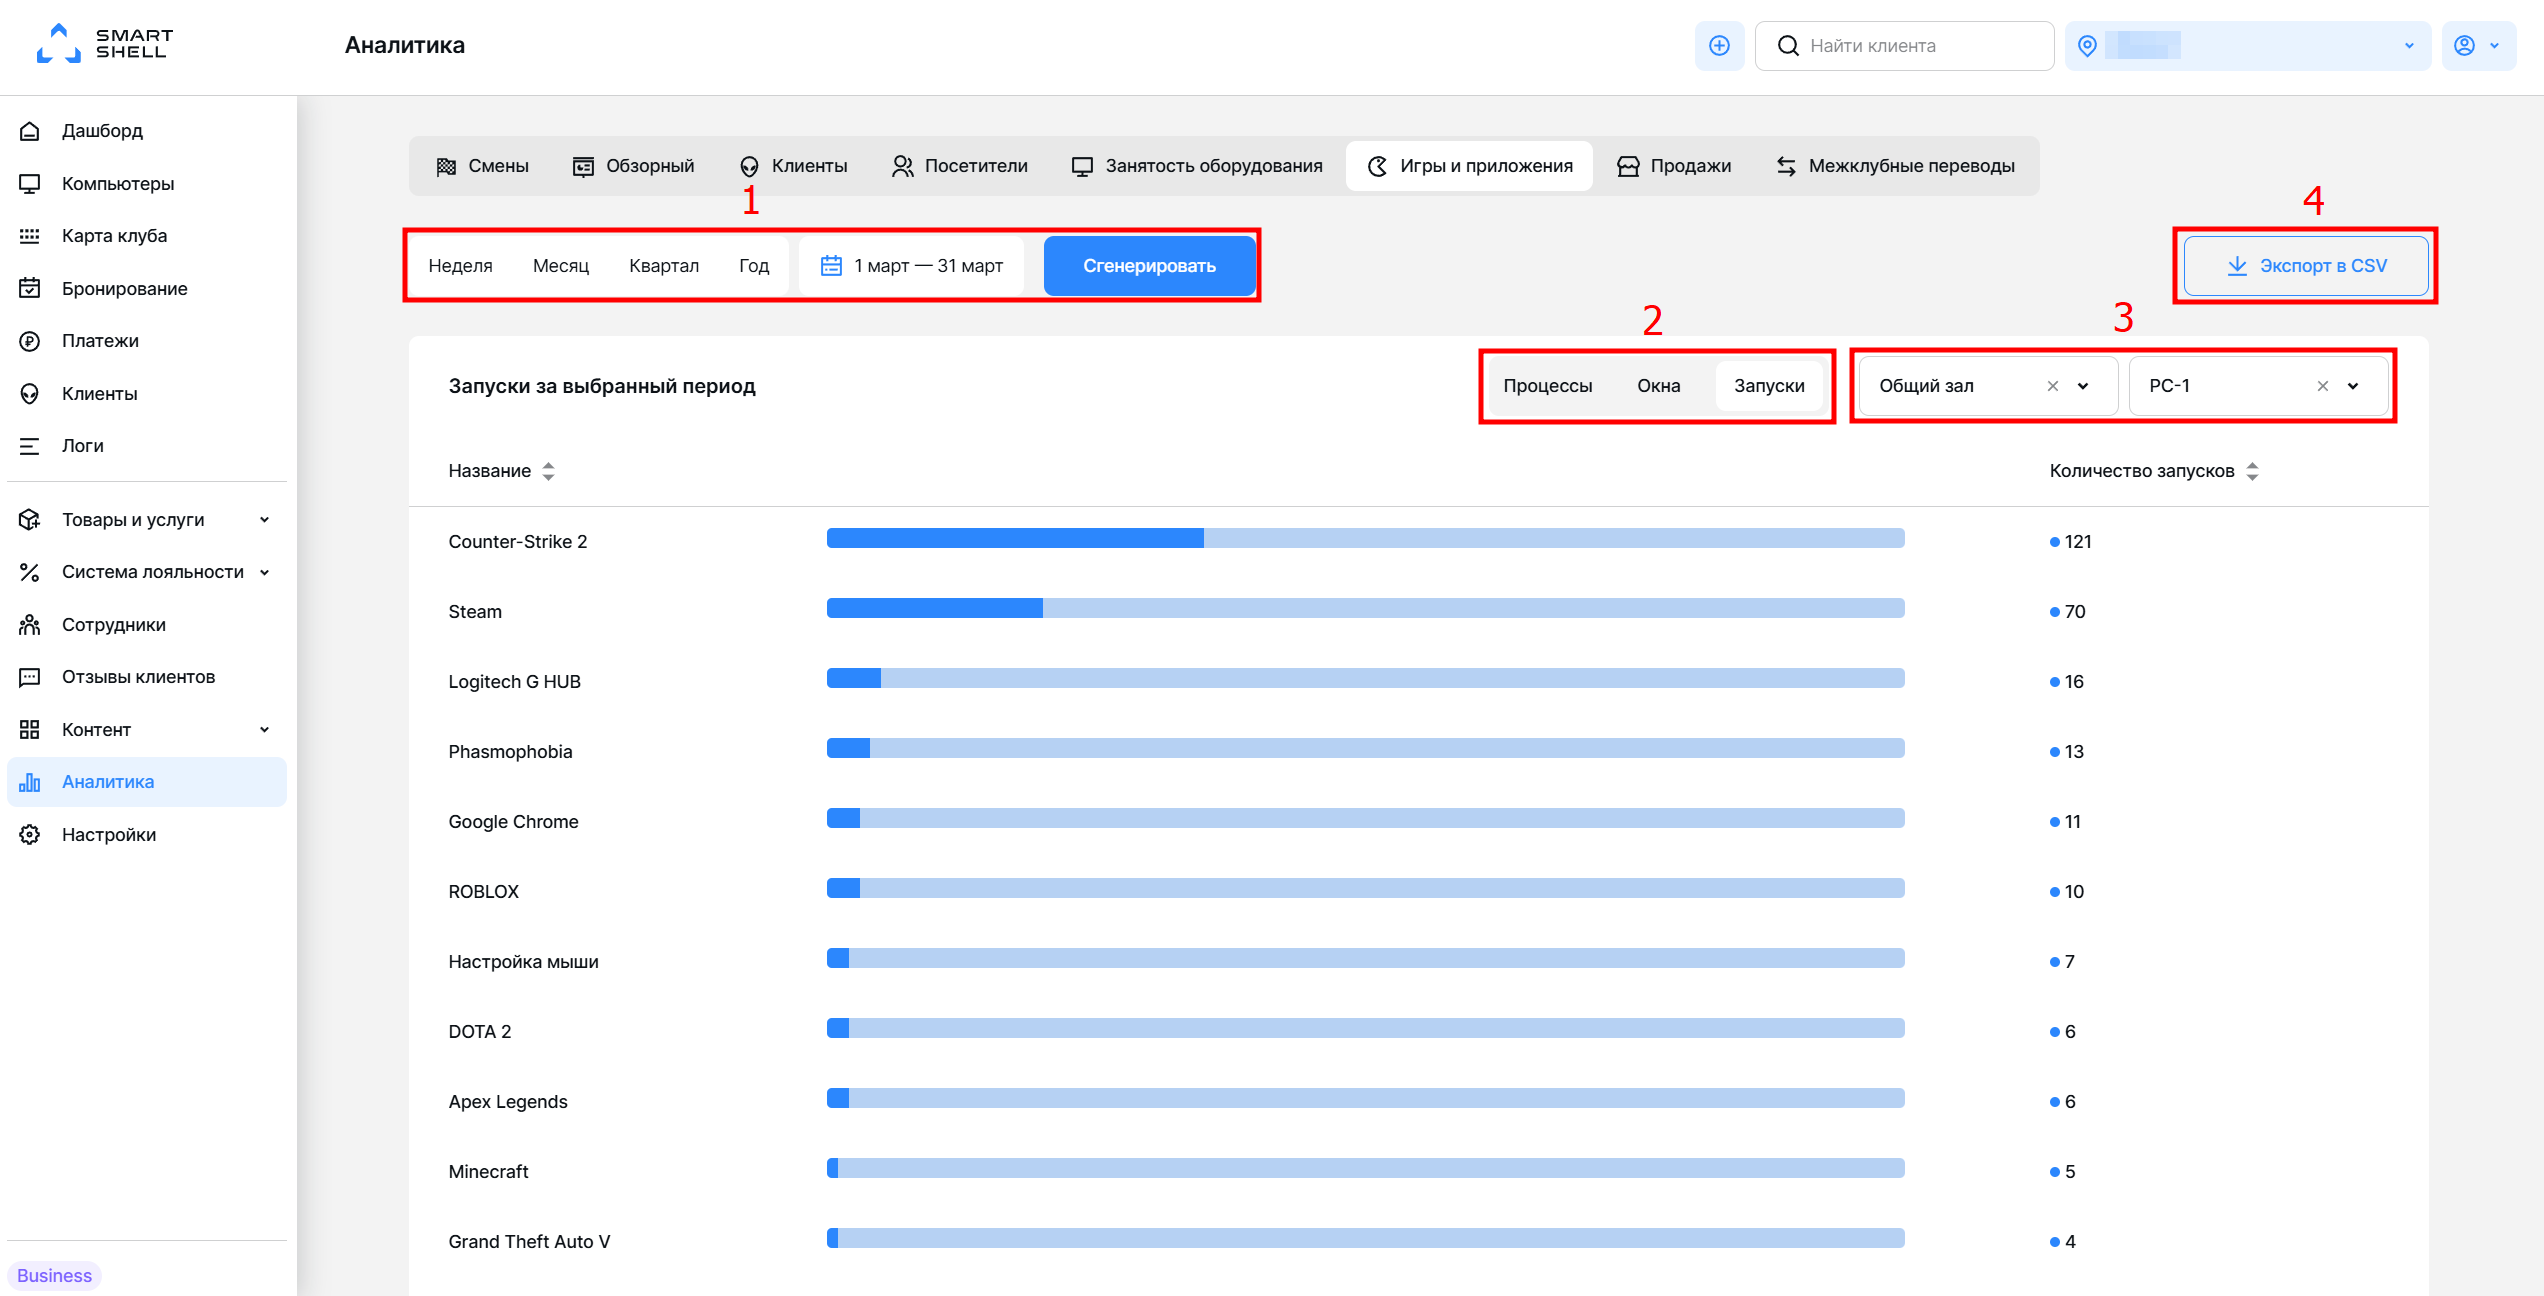This screenshot has width=2544, height=1296.
Task: Click the Контент tiles icon
Action: pyautogui.click(x=30, y=730)
